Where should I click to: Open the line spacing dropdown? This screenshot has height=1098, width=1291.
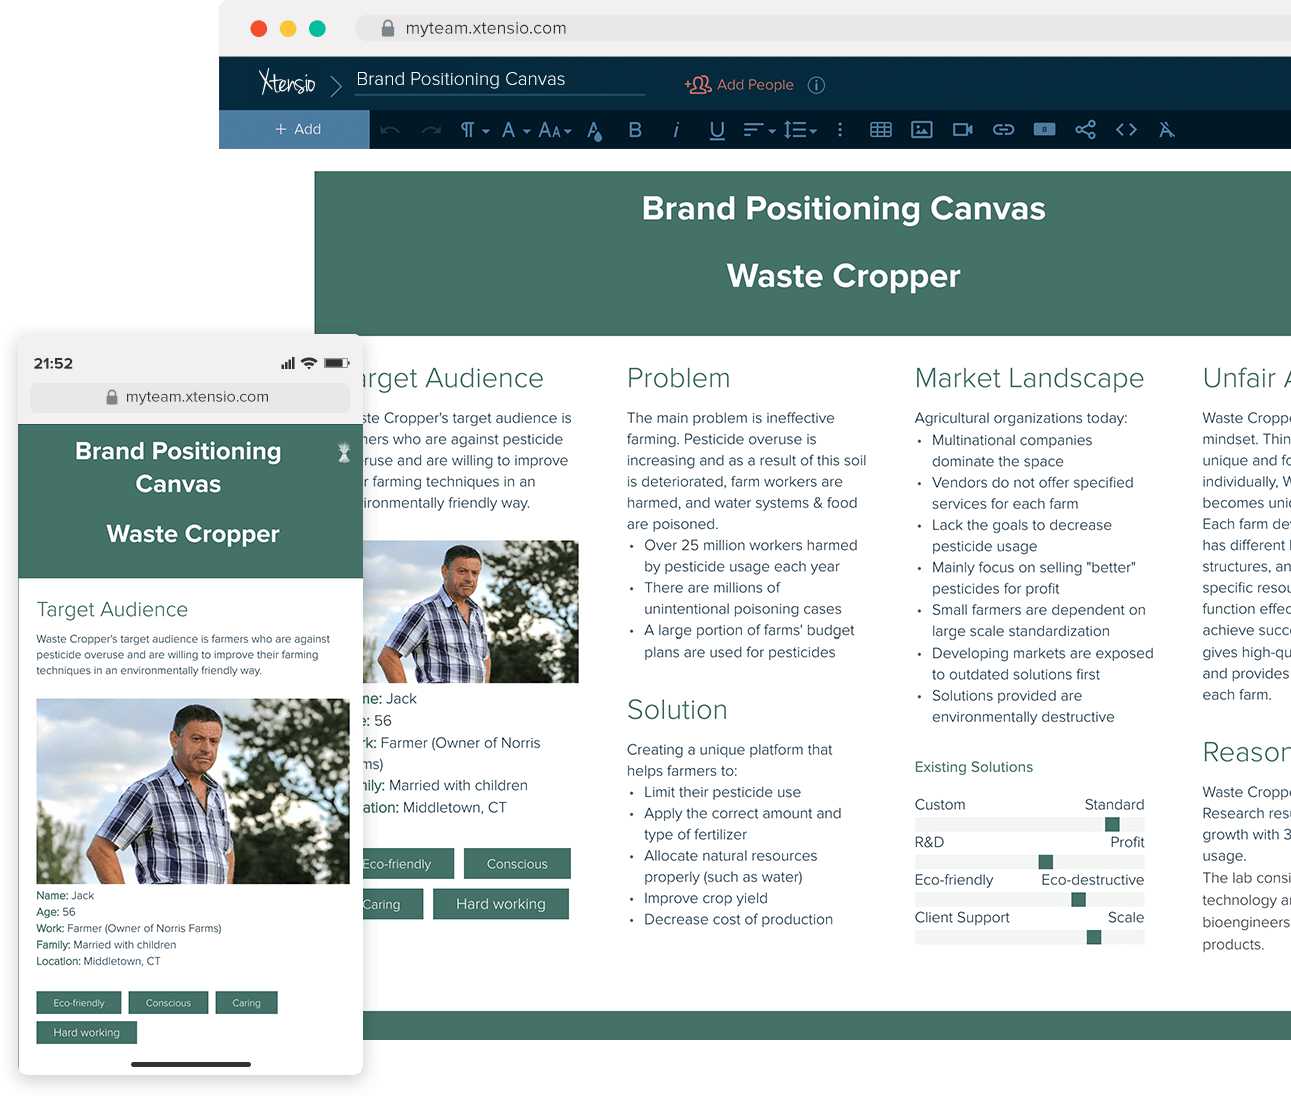[x=799, y=129]
